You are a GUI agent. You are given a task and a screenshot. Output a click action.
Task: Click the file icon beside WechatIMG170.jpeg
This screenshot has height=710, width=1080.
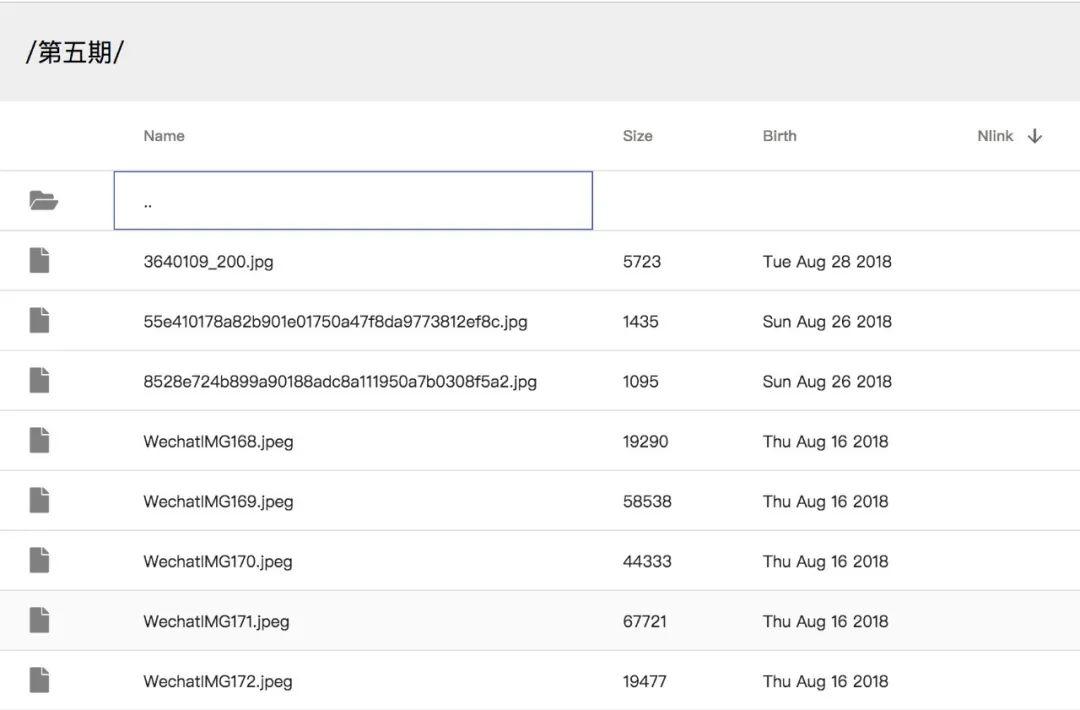tap(39, 561)
